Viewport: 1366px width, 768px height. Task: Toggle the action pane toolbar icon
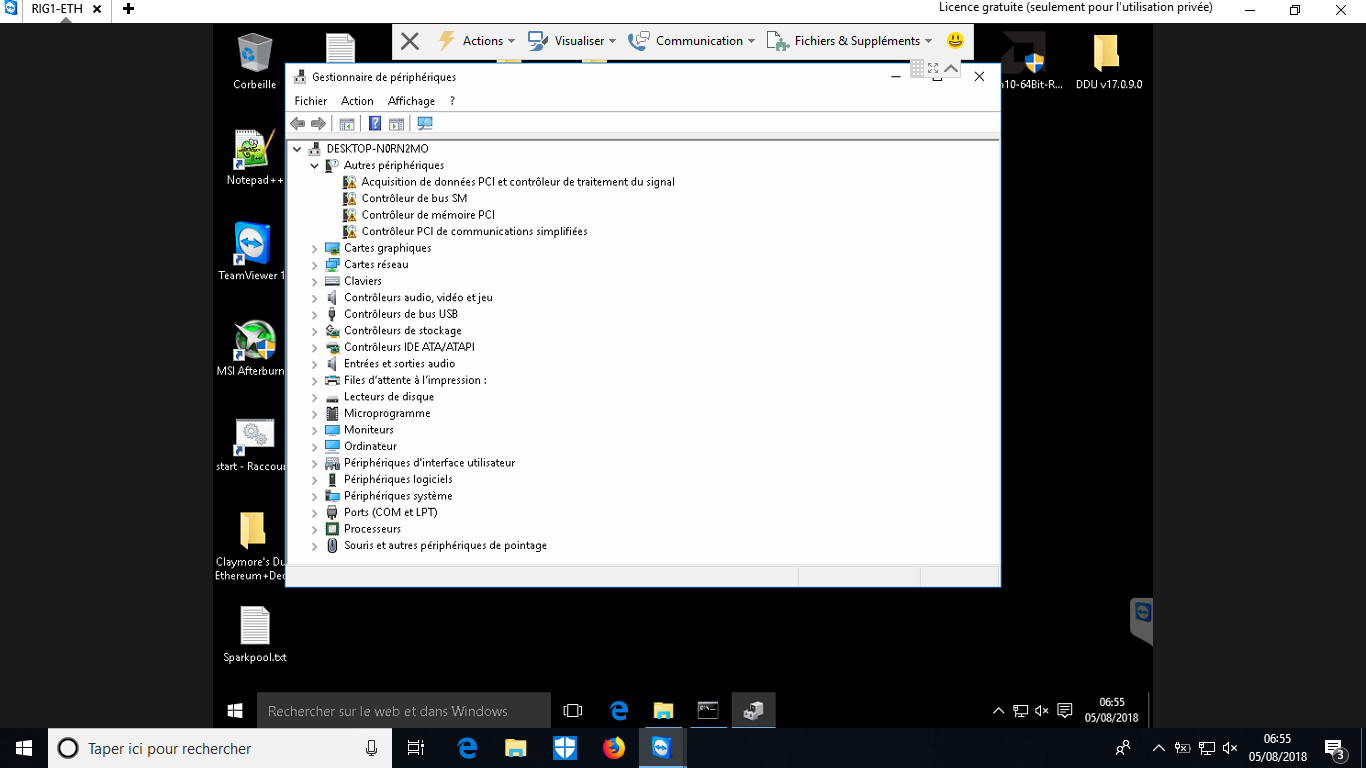point(396,124)
